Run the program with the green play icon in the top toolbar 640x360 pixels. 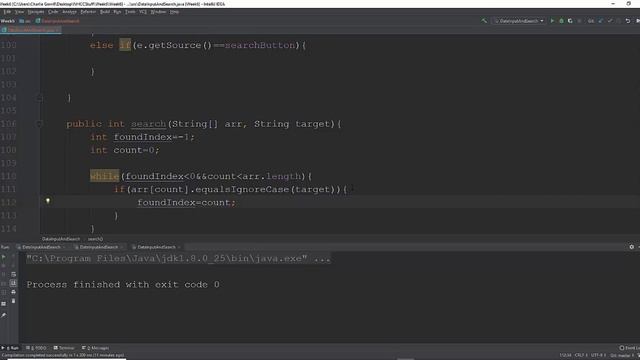click(552, 21)
